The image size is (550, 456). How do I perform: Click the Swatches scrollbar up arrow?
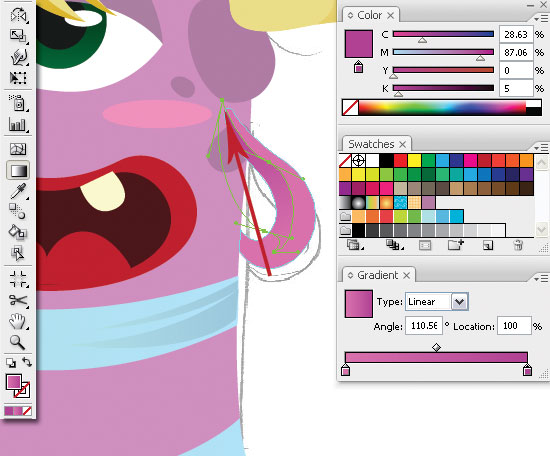[542, 162]
